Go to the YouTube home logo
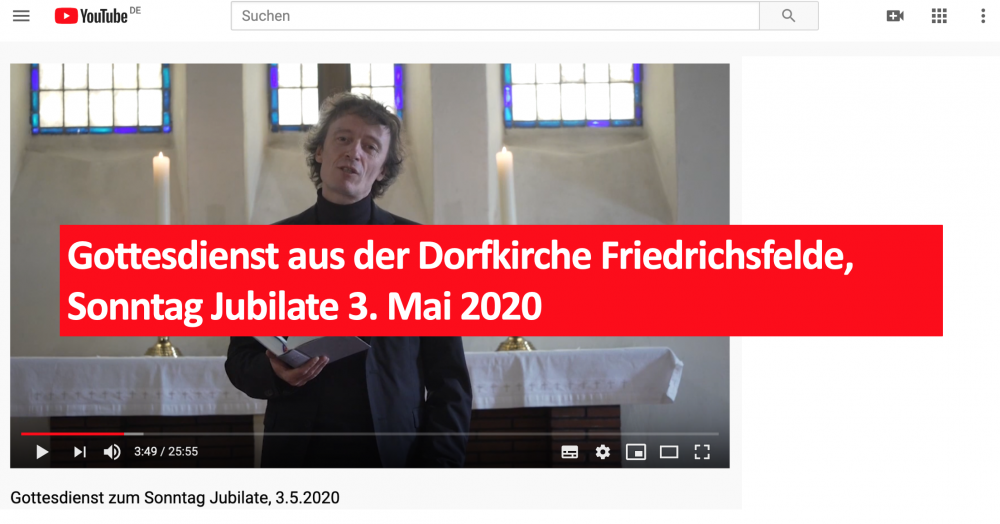Viewport: 1000px width, 524px height. 97,16
